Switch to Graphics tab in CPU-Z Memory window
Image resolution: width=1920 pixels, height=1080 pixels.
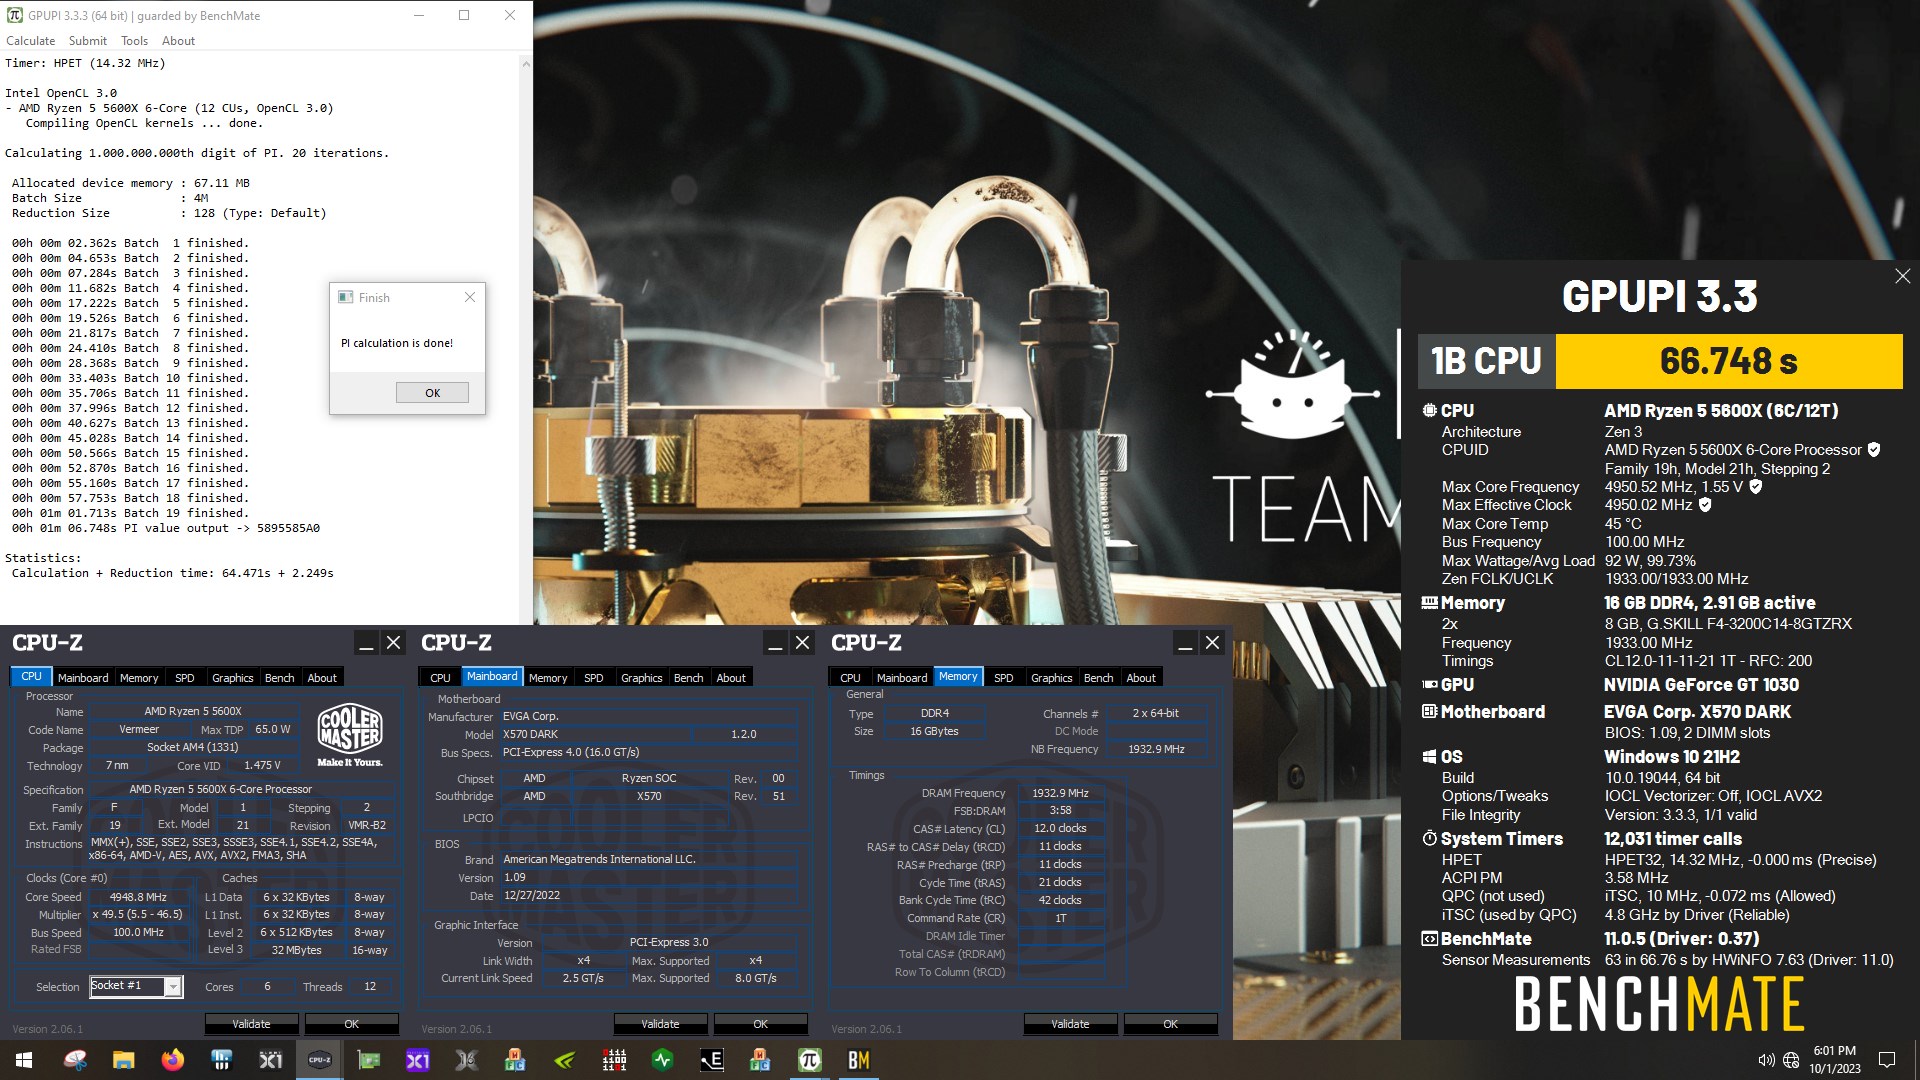(1051, 678)
